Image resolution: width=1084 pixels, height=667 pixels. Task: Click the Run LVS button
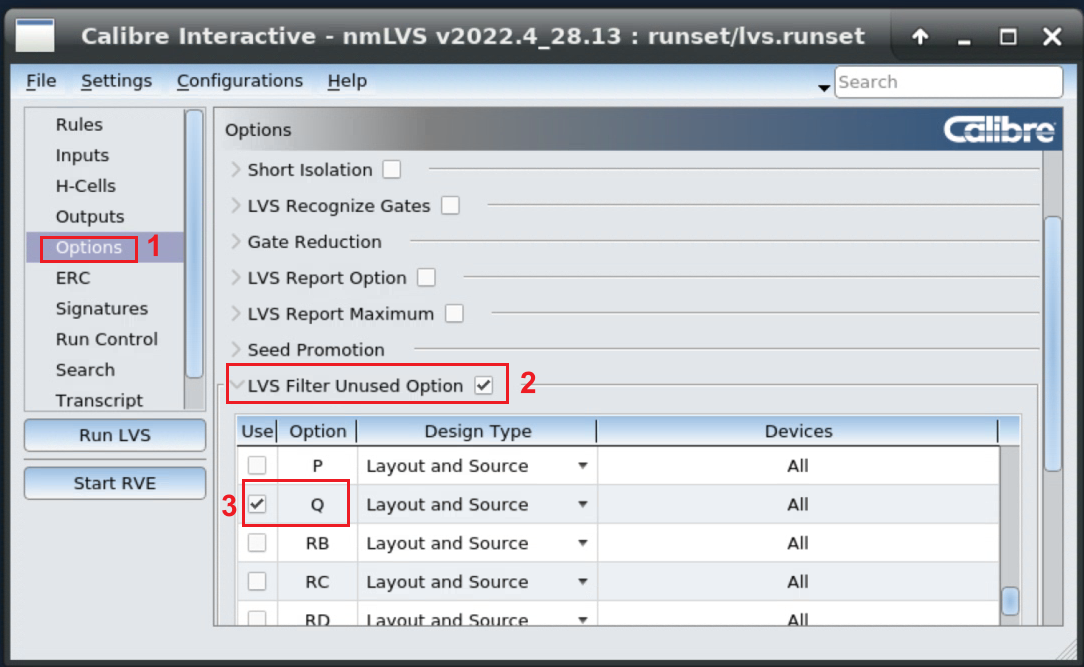[x=115, y=436]
